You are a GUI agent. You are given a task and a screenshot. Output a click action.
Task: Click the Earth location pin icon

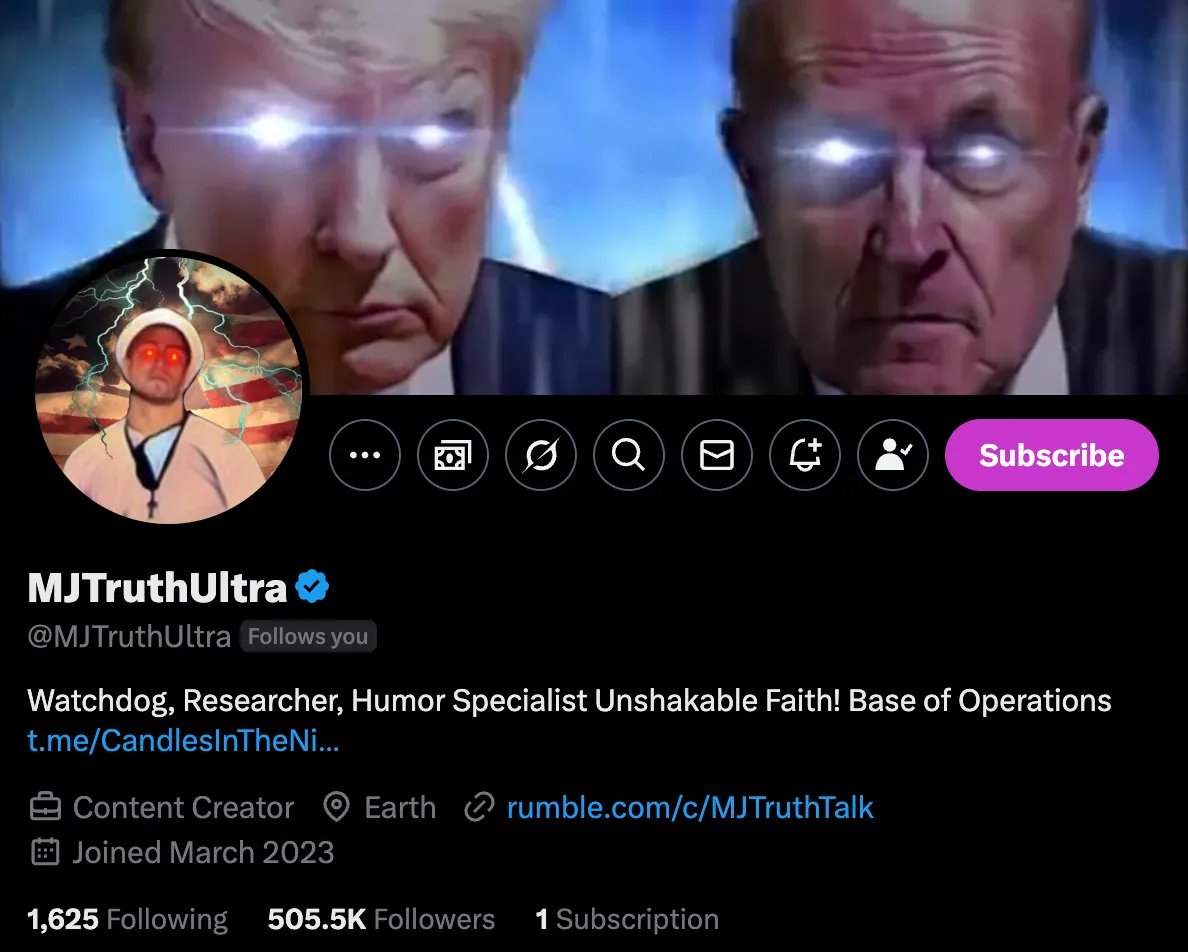click(x=336, y=807)
